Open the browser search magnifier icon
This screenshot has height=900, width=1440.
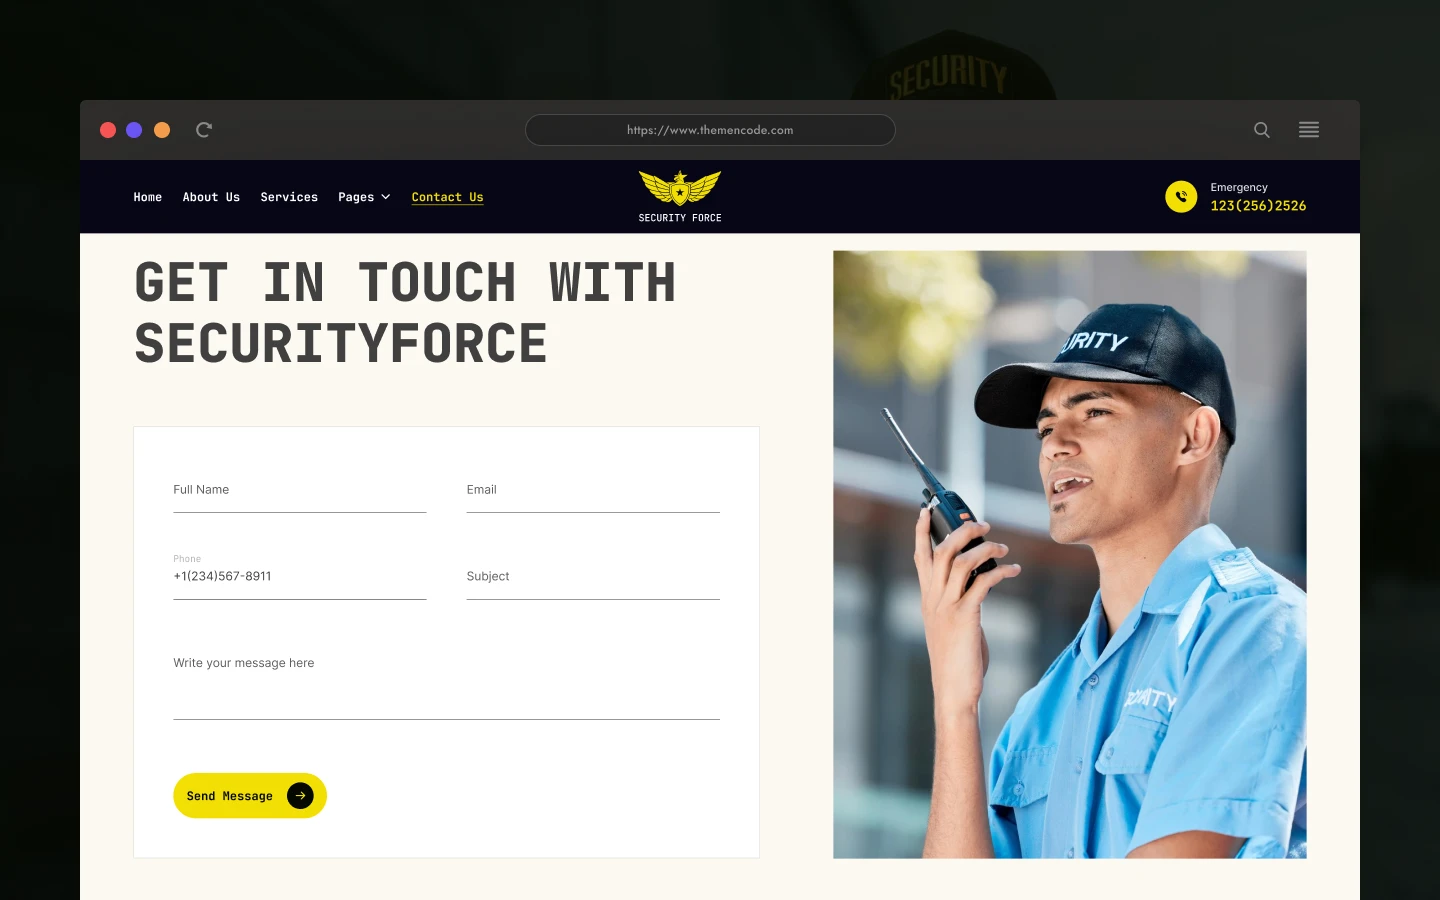(x=1262, y=130)
